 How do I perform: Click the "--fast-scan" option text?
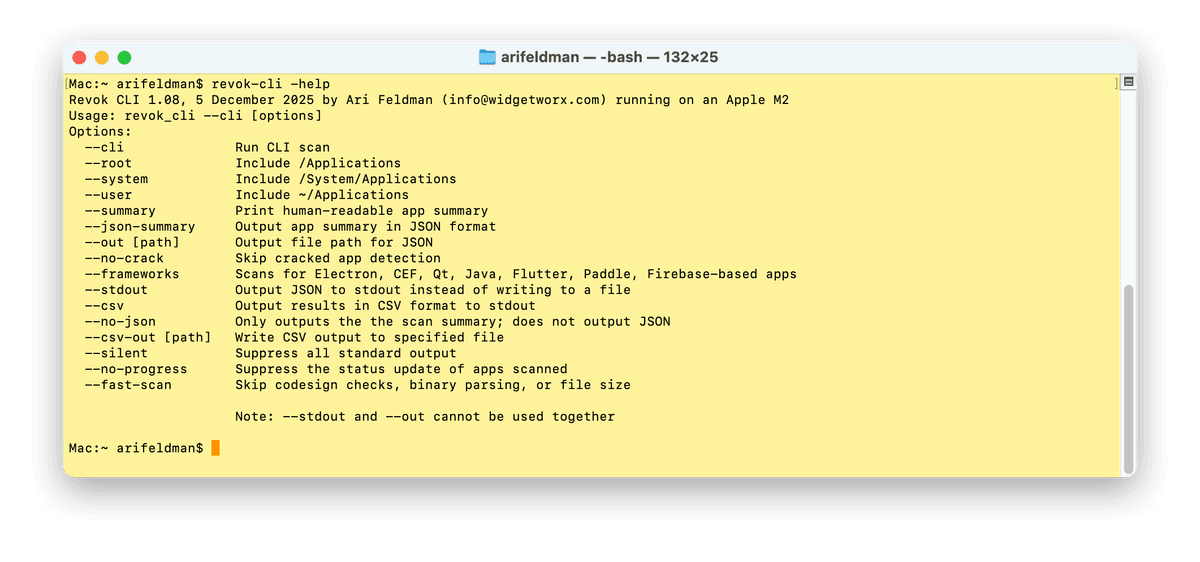coord(128,385)
